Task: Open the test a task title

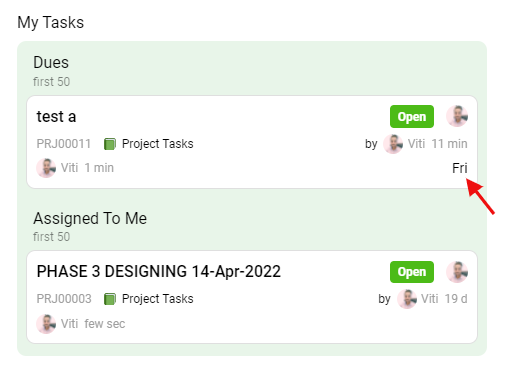Action: 56,117
